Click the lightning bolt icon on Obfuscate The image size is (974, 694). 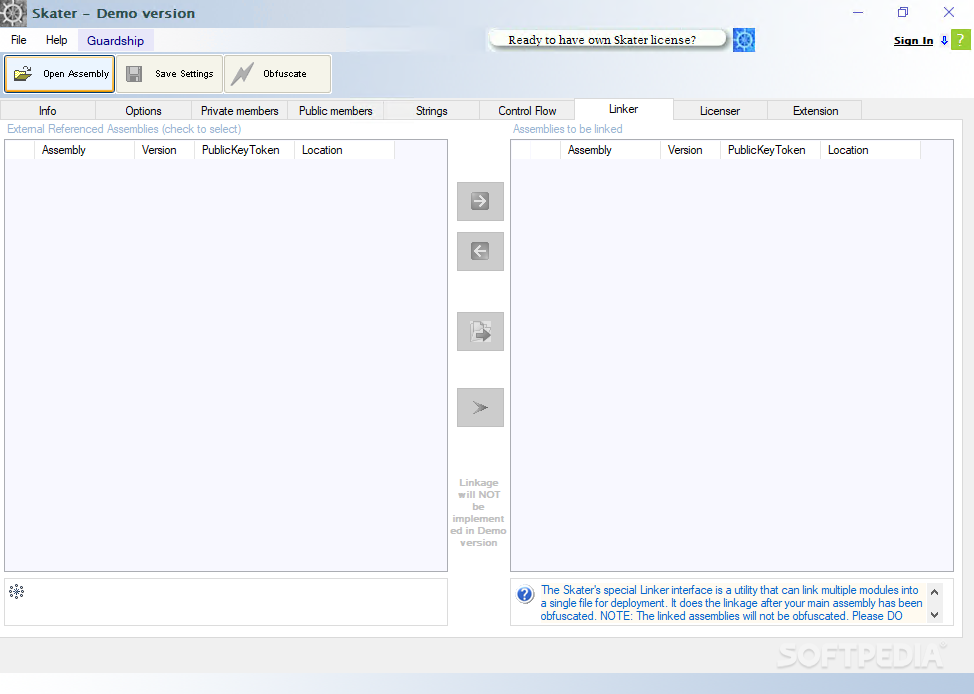click(242, 74)
